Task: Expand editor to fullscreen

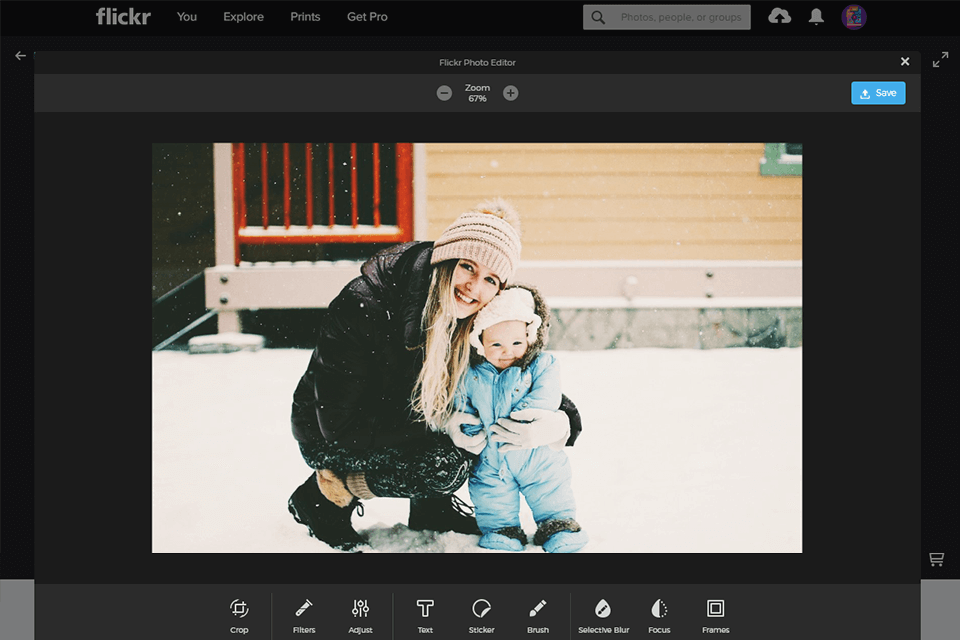Action: (x=941, y=59)
